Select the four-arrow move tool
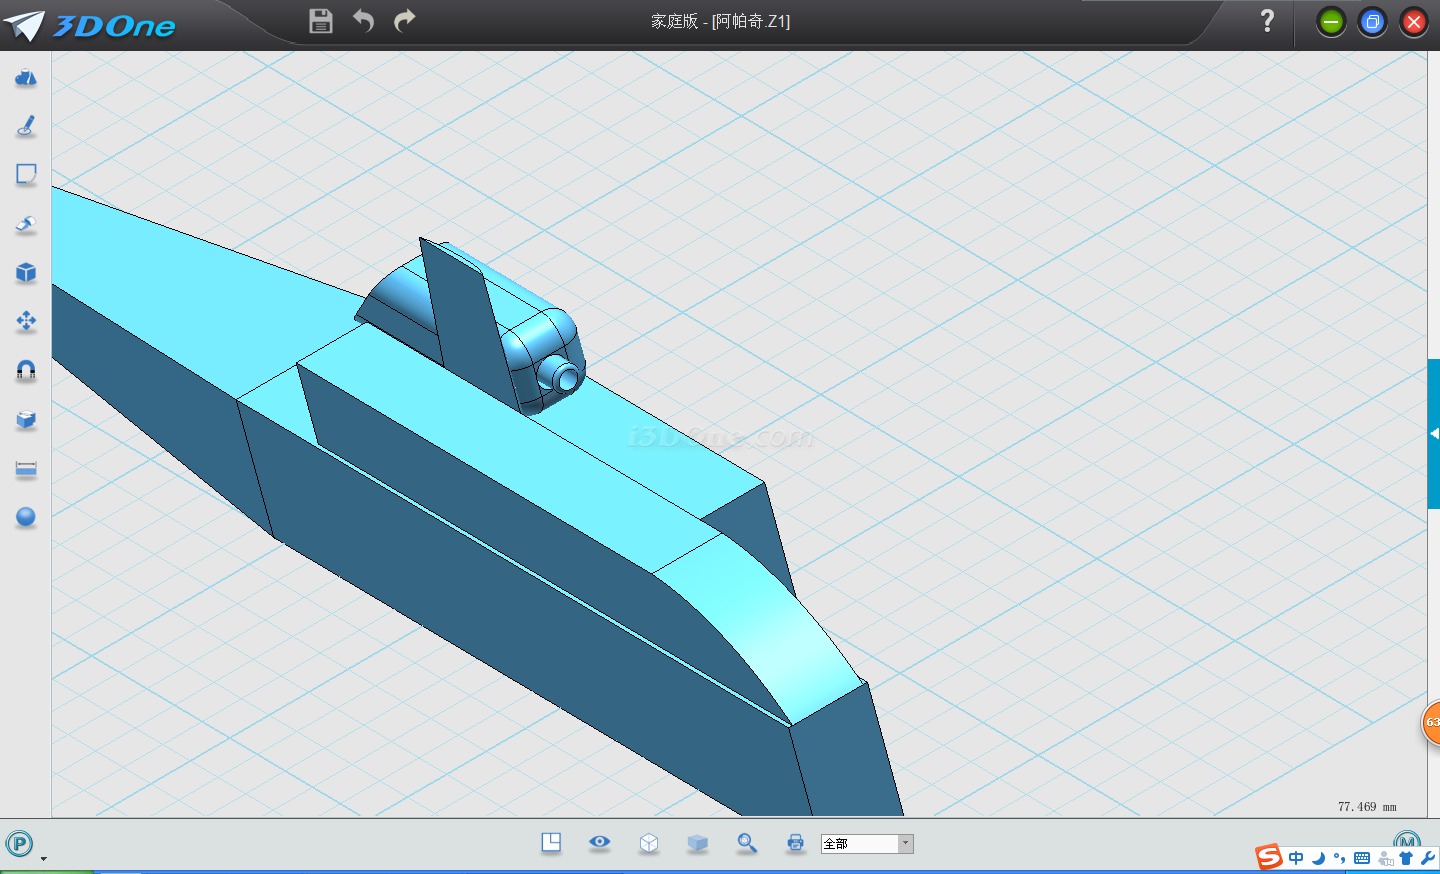This screenshot has height=874, width=1440. tap(26, 321)
